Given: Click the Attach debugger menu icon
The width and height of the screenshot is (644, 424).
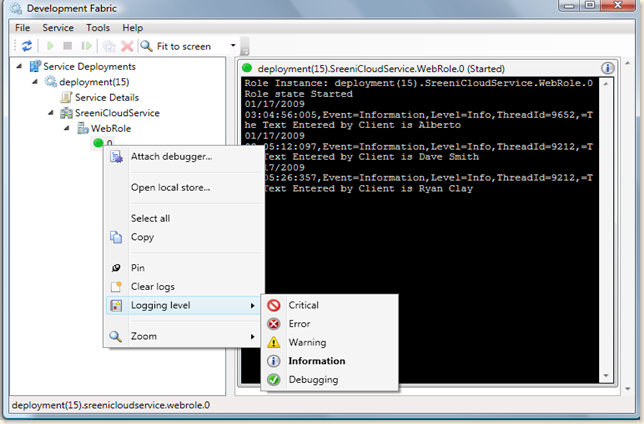Looking at the screenshot, I should tap(116, 157).
